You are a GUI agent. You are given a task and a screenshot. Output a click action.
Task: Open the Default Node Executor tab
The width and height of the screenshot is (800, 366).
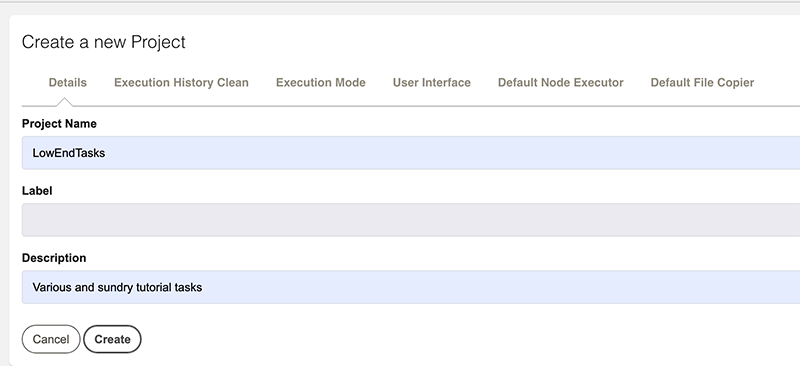[x=560, y=83]
